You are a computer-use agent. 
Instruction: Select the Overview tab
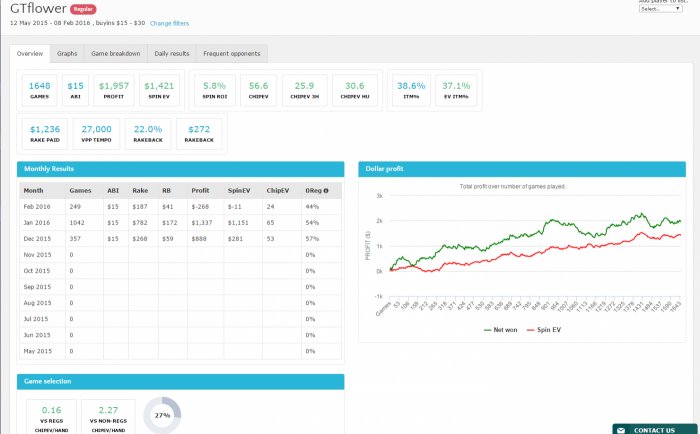pyautogui.click(x=30, y=53)
